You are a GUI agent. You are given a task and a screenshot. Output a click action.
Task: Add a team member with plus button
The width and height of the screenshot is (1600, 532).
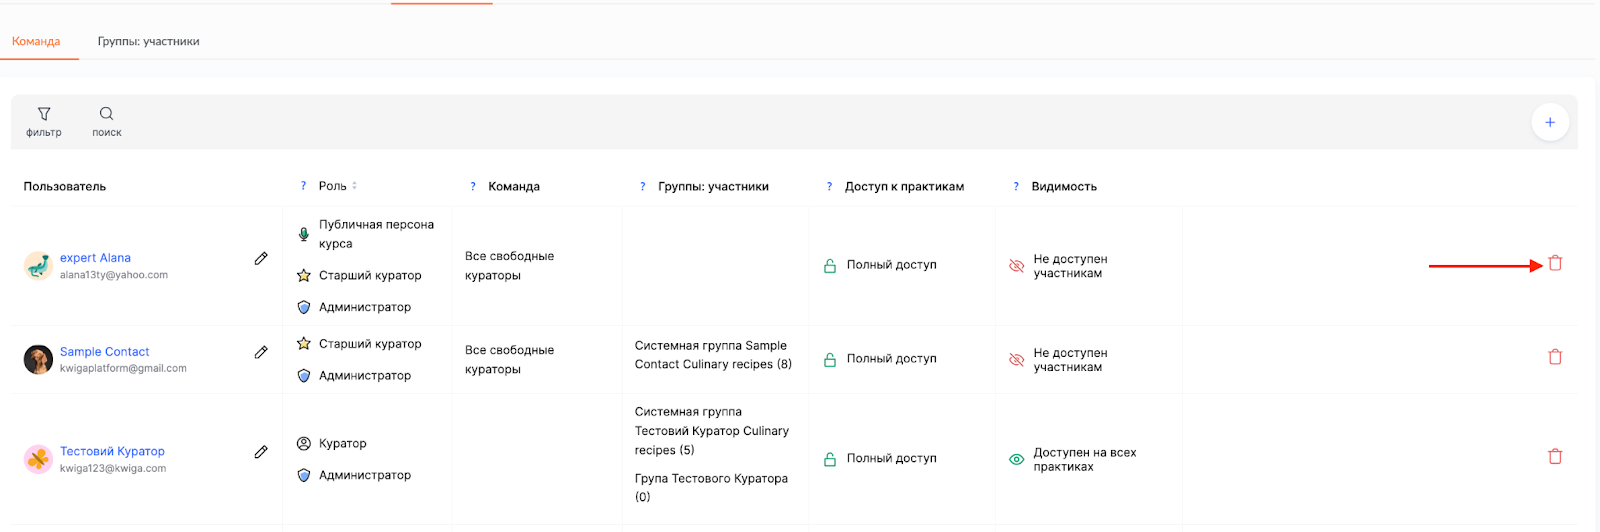click(1550, 122)
